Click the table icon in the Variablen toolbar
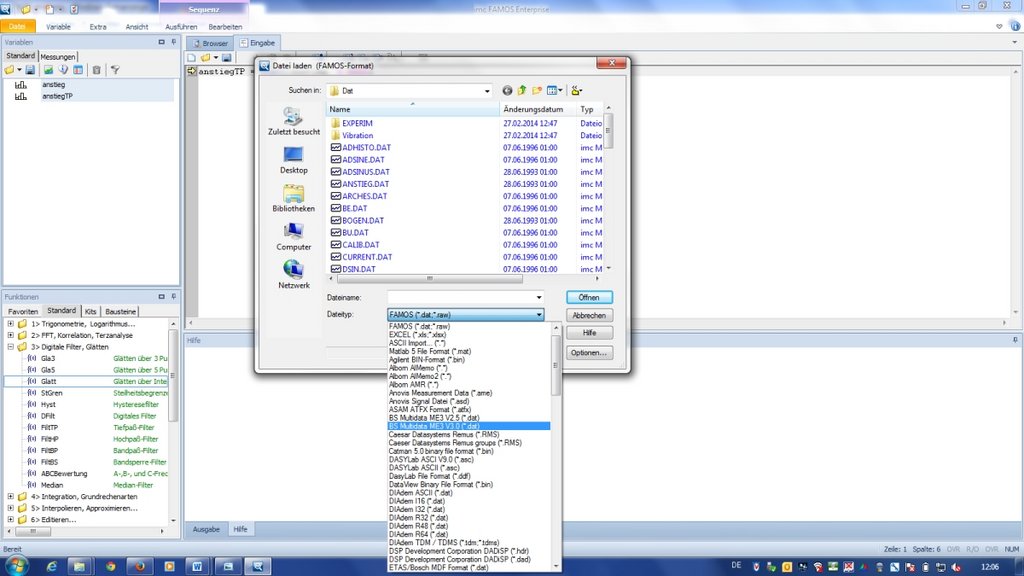The image size is (1024, 576). pyautogui.click(x=78, y=70)
